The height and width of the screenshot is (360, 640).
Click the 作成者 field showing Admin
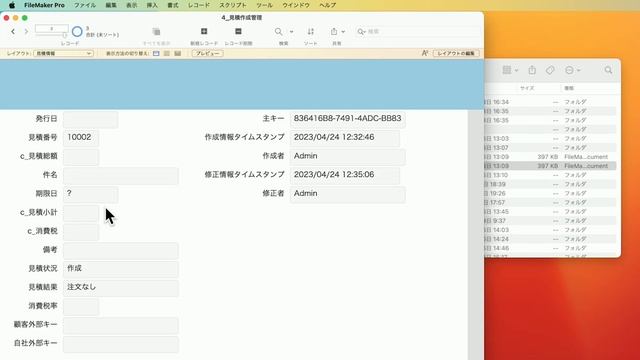tap(348, 157)
